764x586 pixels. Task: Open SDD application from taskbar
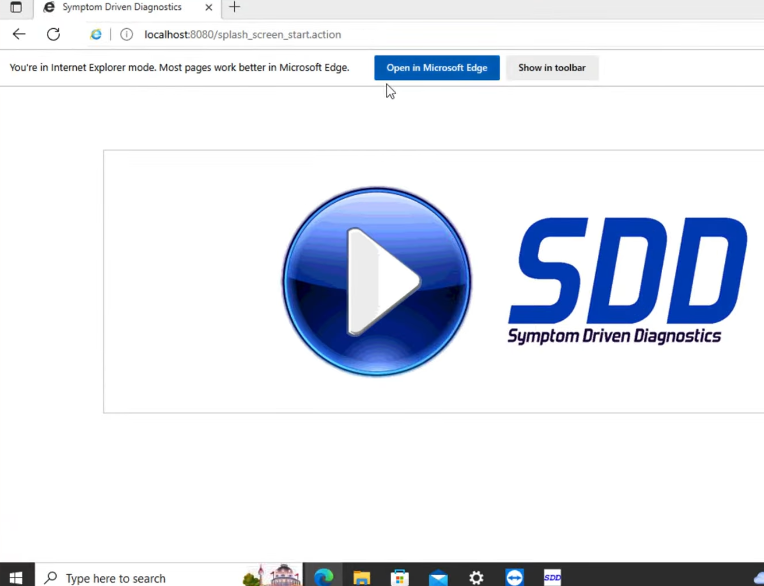[x=553, y=578]
